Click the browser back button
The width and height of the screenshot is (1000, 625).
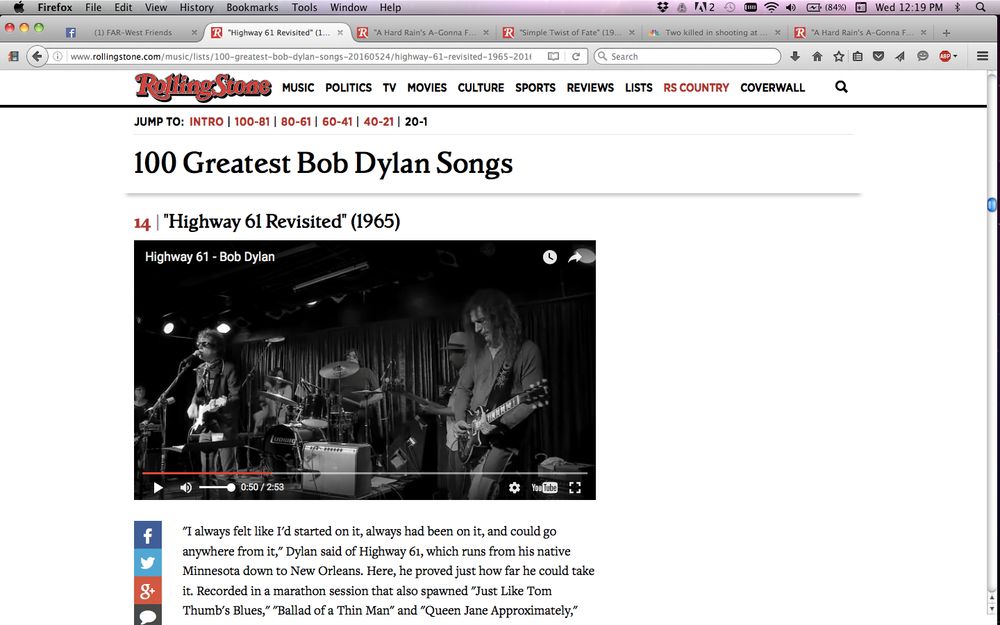[x=37, y=56]
